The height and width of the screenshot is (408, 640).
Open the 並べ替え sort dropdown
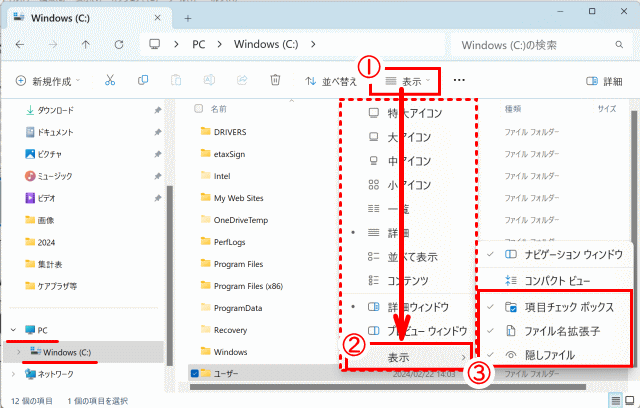coord(331,81)
